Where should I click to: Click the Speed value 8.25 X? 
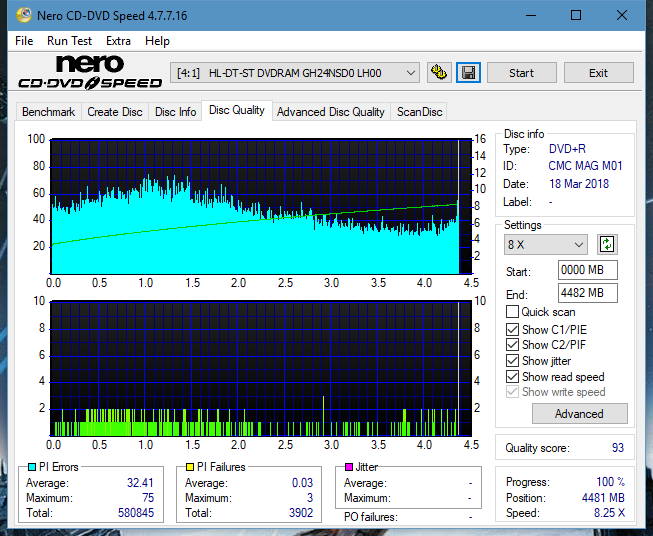(x=609, y=513)
